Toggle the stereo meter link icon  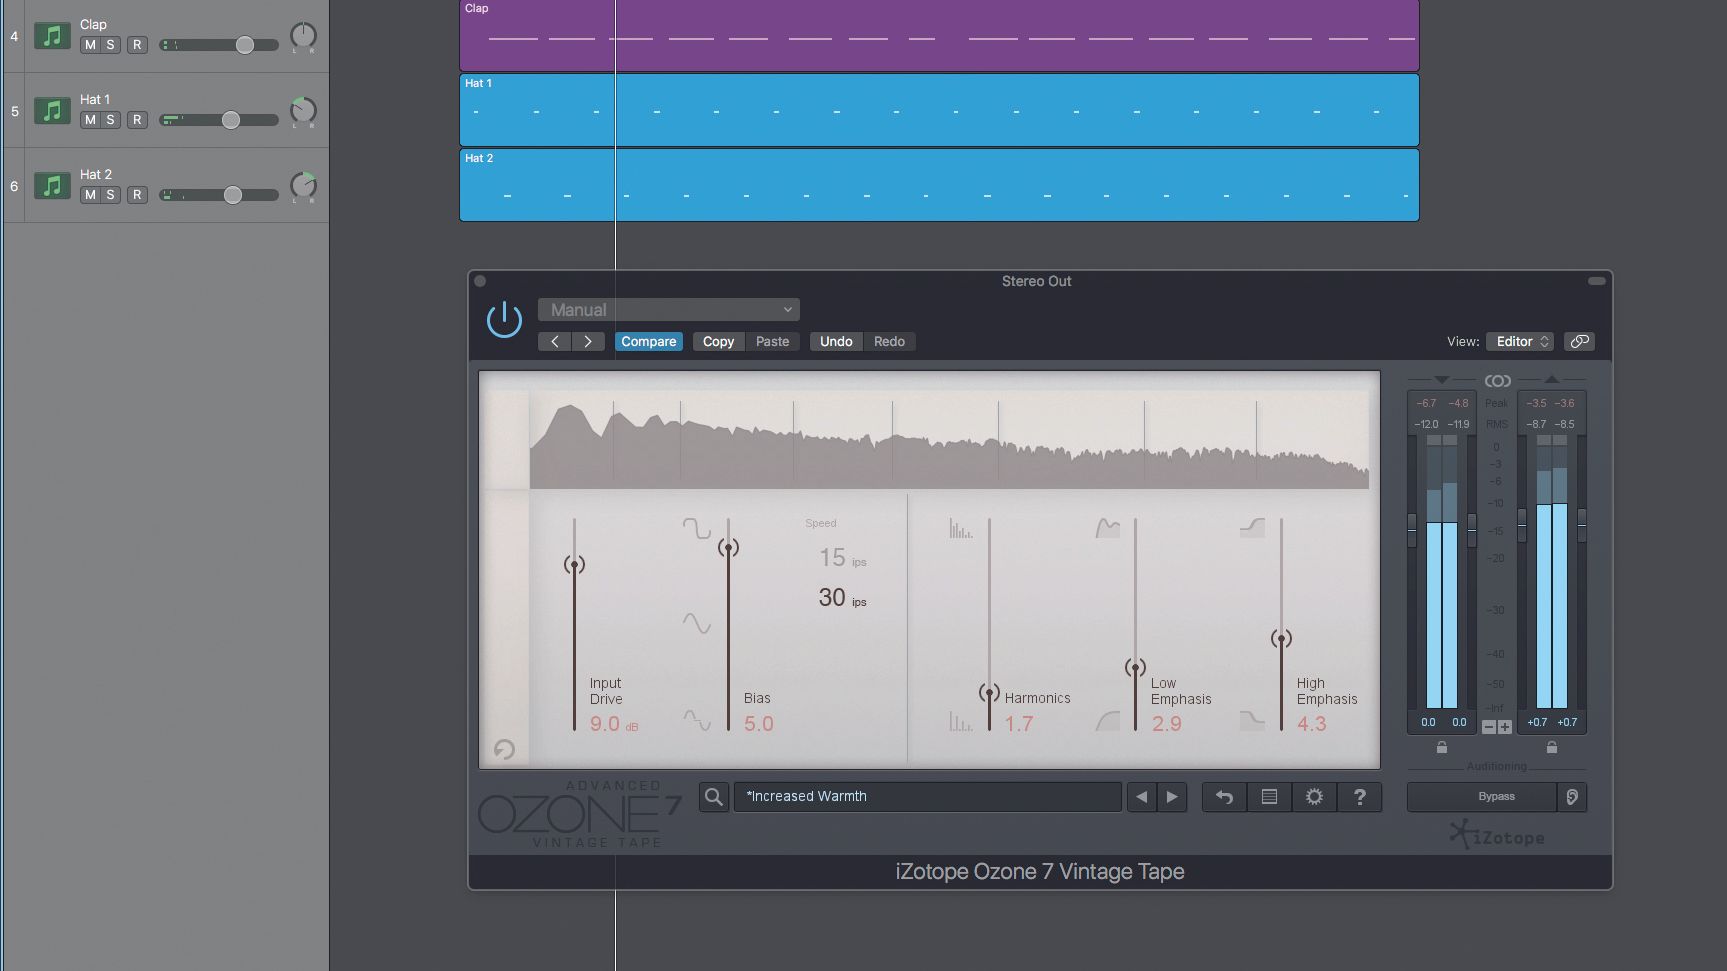point(1495,380)
